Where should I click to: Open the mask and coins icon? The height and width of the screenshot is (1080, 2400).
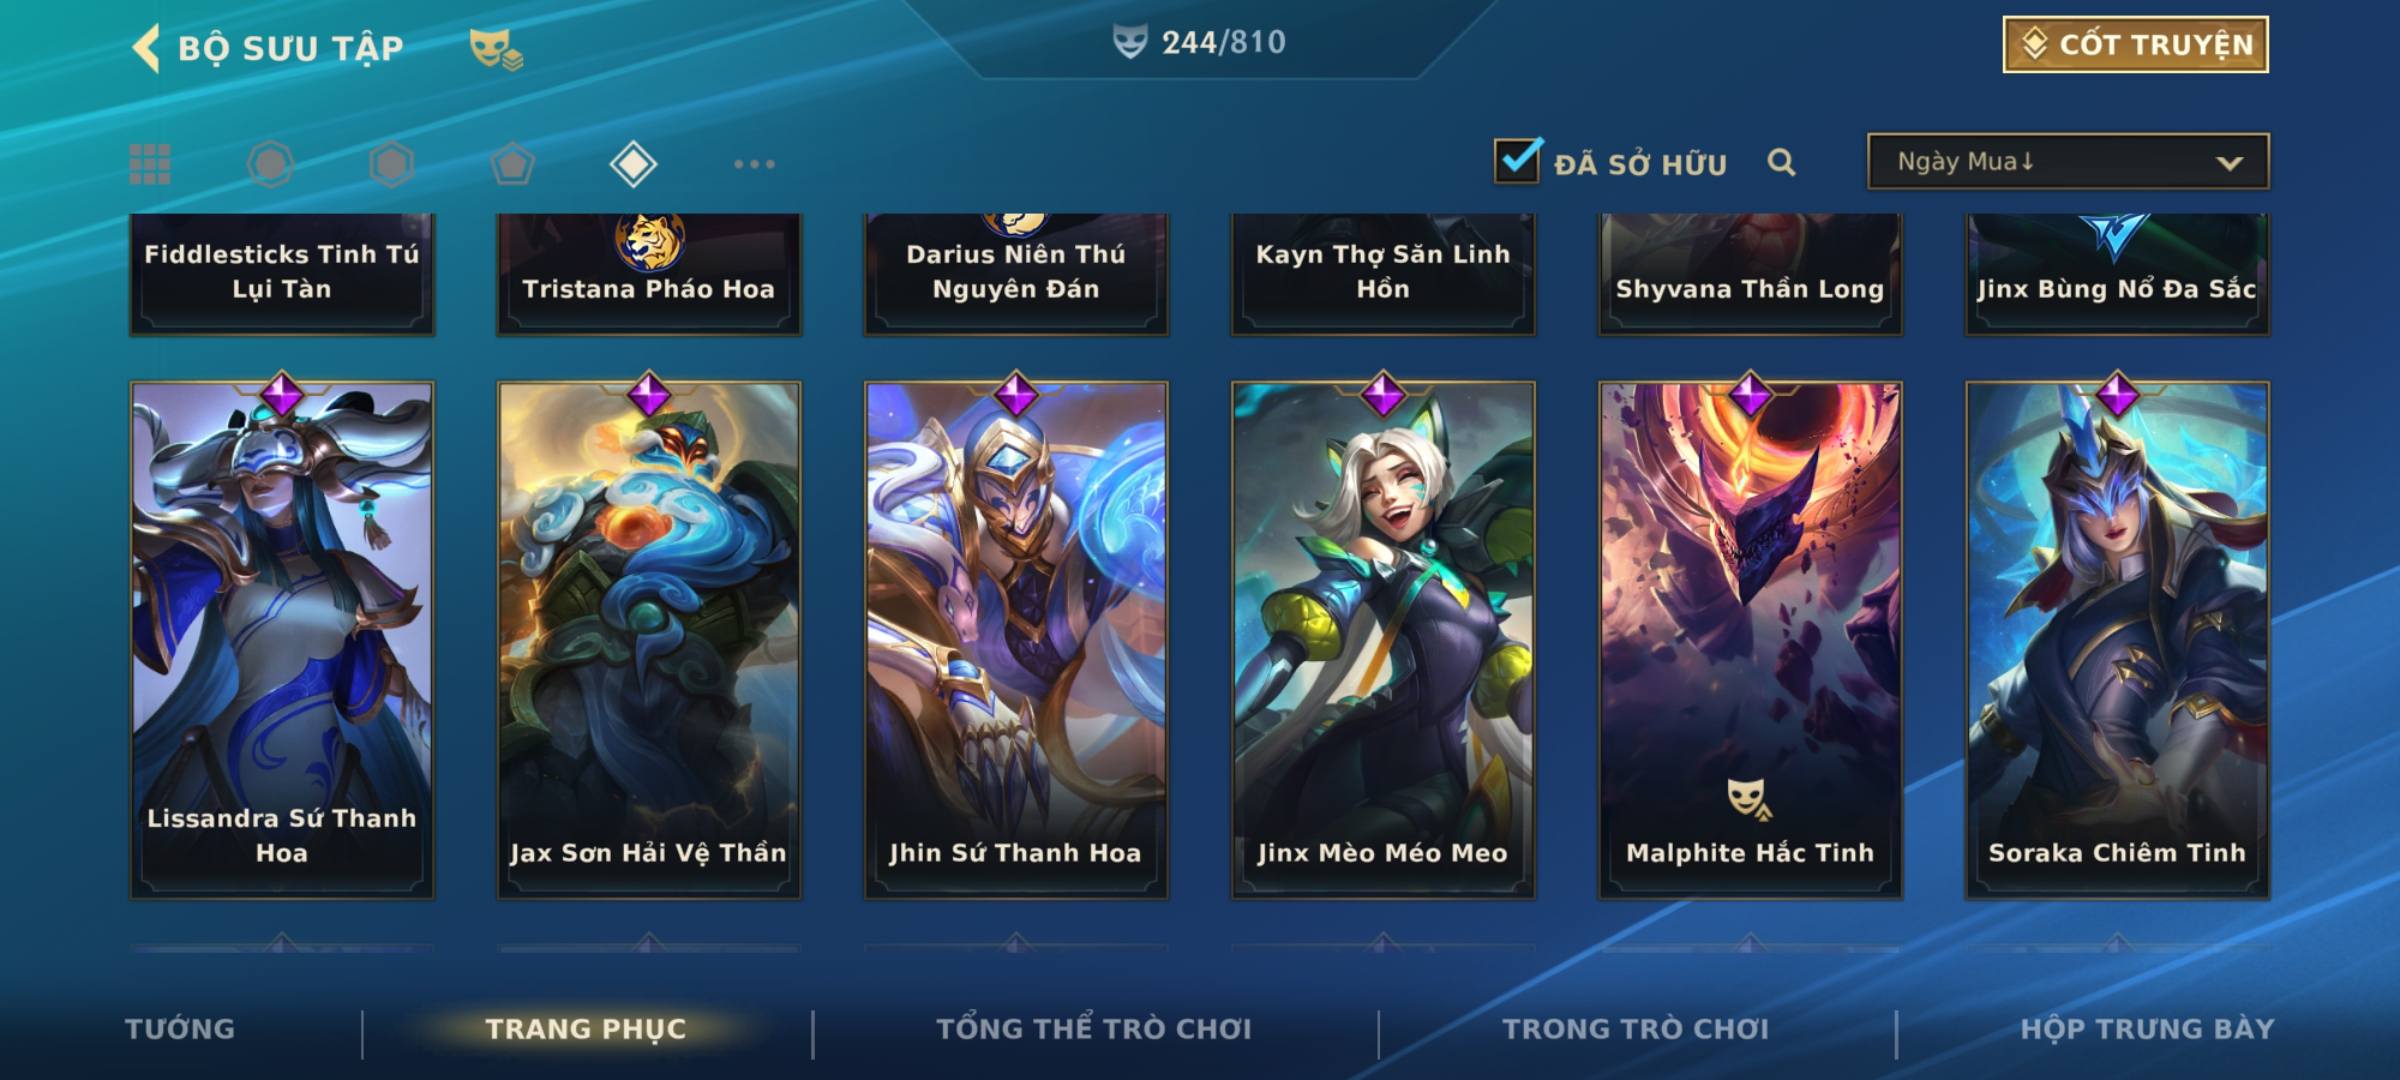point(496,49)
